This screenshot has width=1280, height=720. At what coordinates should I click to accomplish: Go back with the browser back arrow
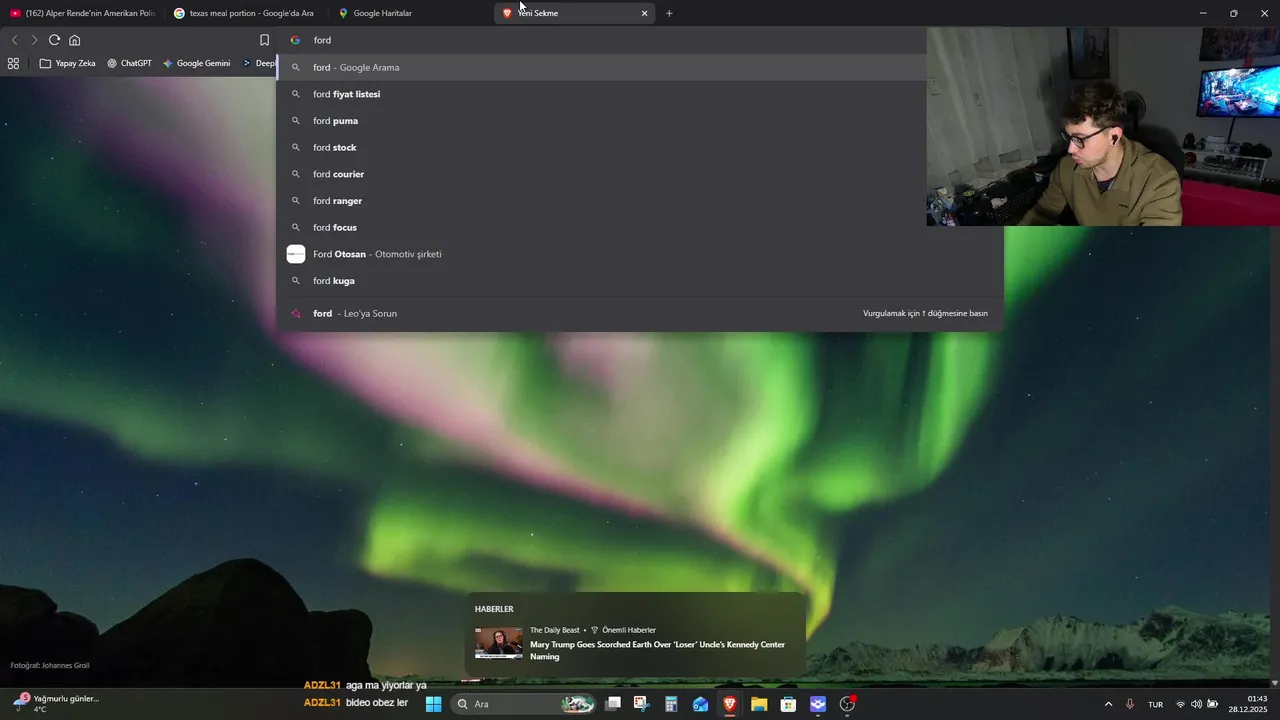[x=14, y=40]
